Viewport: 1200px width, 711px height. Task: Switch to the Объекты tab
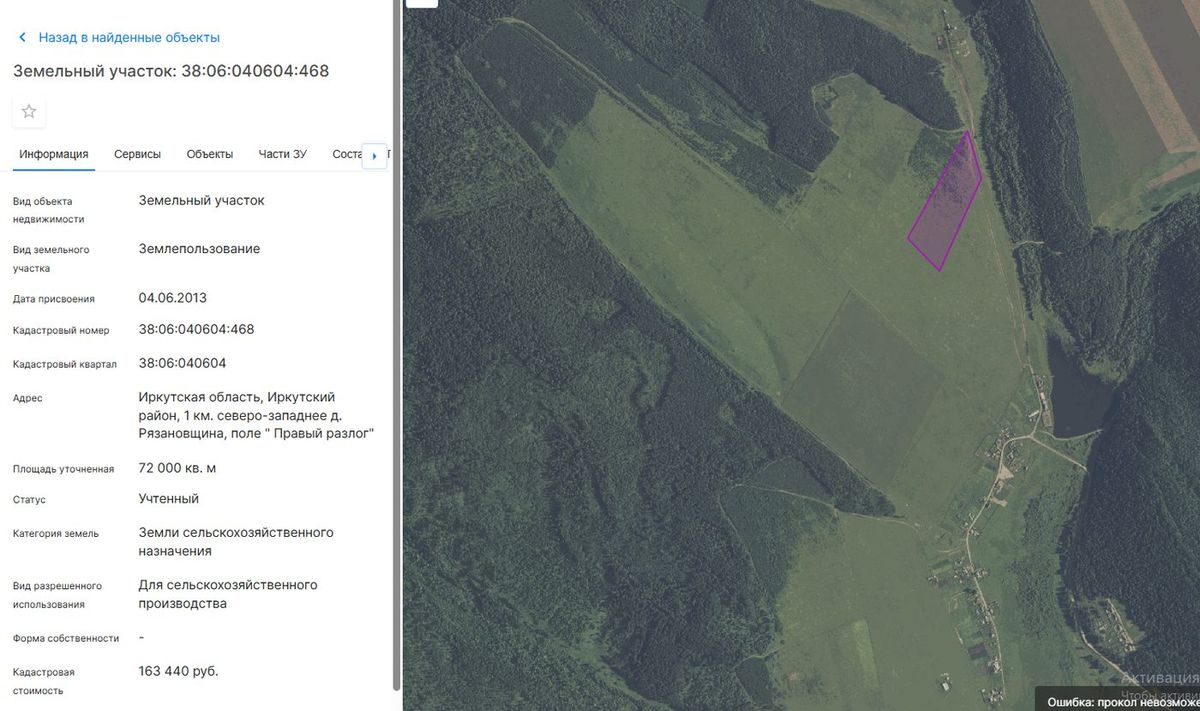point(210,154)
